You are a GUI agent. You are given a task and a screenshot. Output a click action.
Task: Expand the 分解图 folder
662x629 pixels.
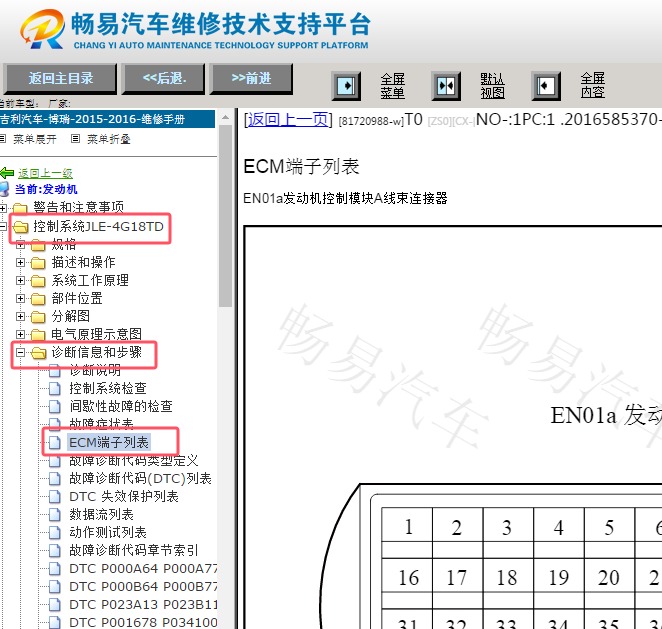tap(20, 316)
